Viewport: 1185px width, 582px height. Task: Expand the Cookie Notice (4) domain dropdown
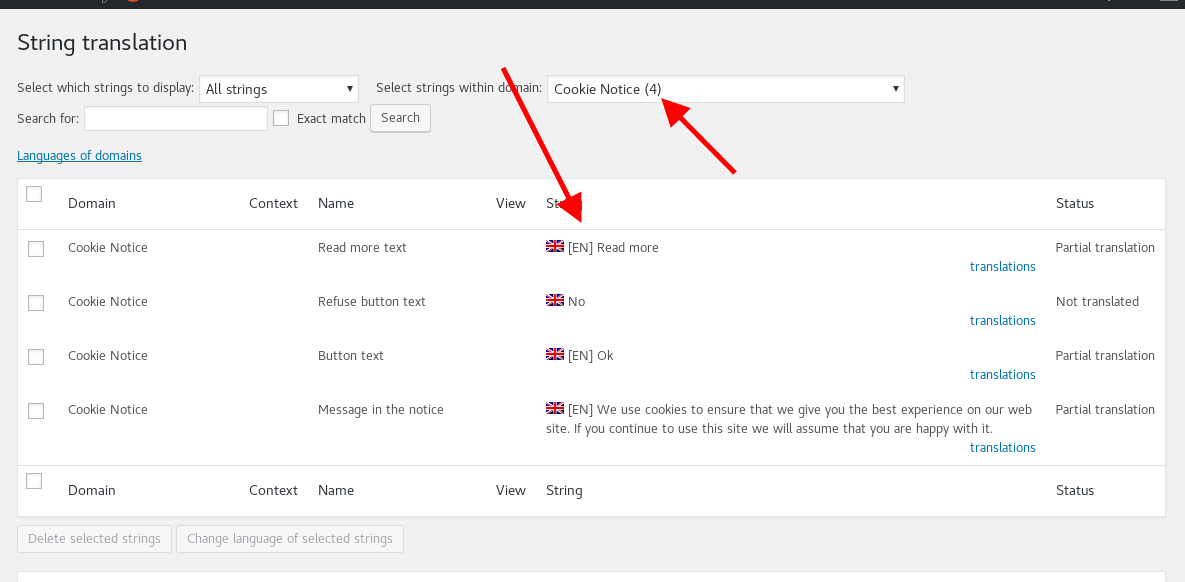pyautogui.click(x=725, y=89)
